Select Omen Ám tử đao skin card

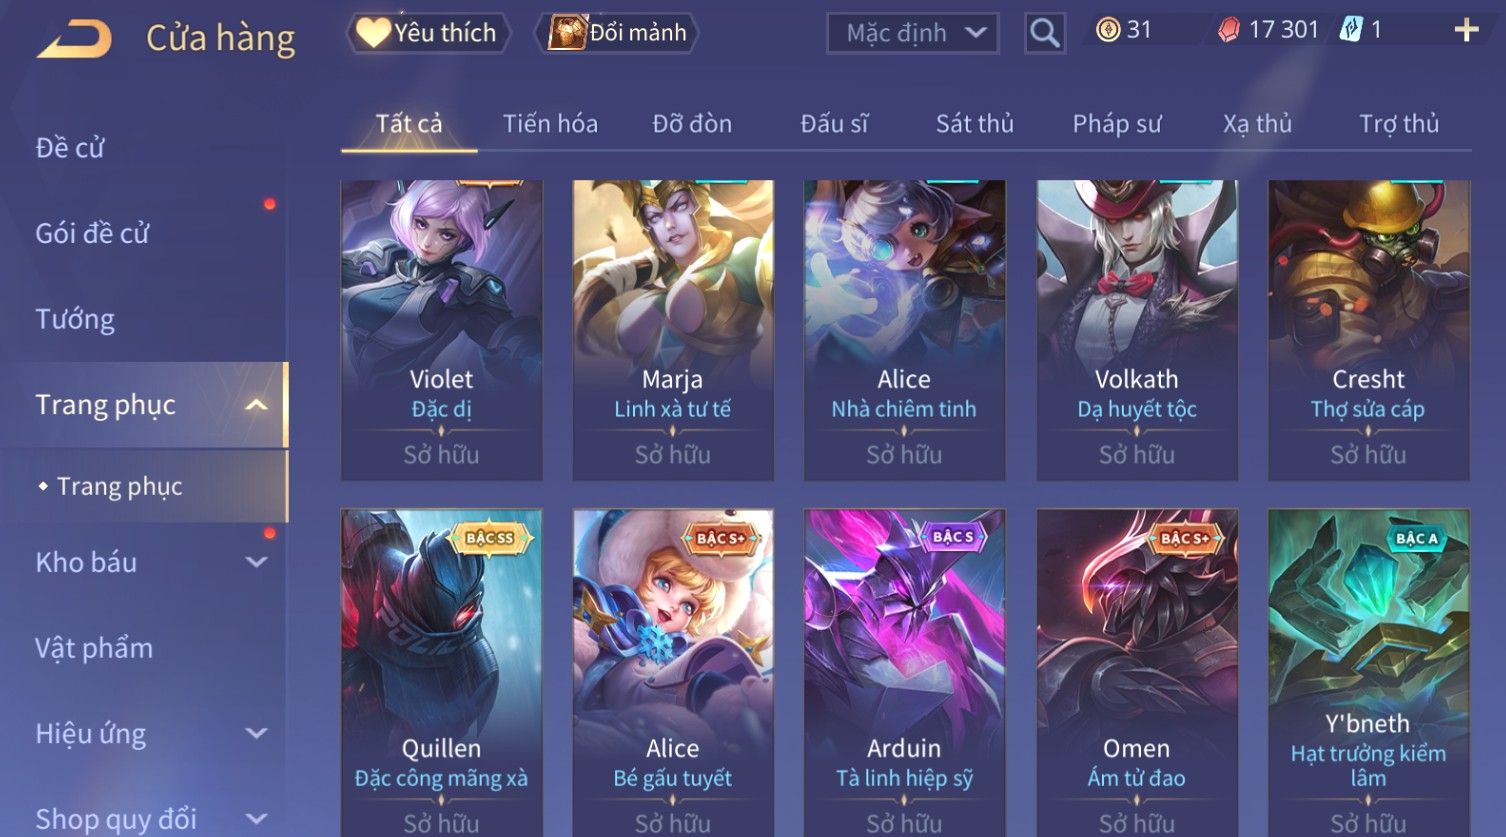1137,672
